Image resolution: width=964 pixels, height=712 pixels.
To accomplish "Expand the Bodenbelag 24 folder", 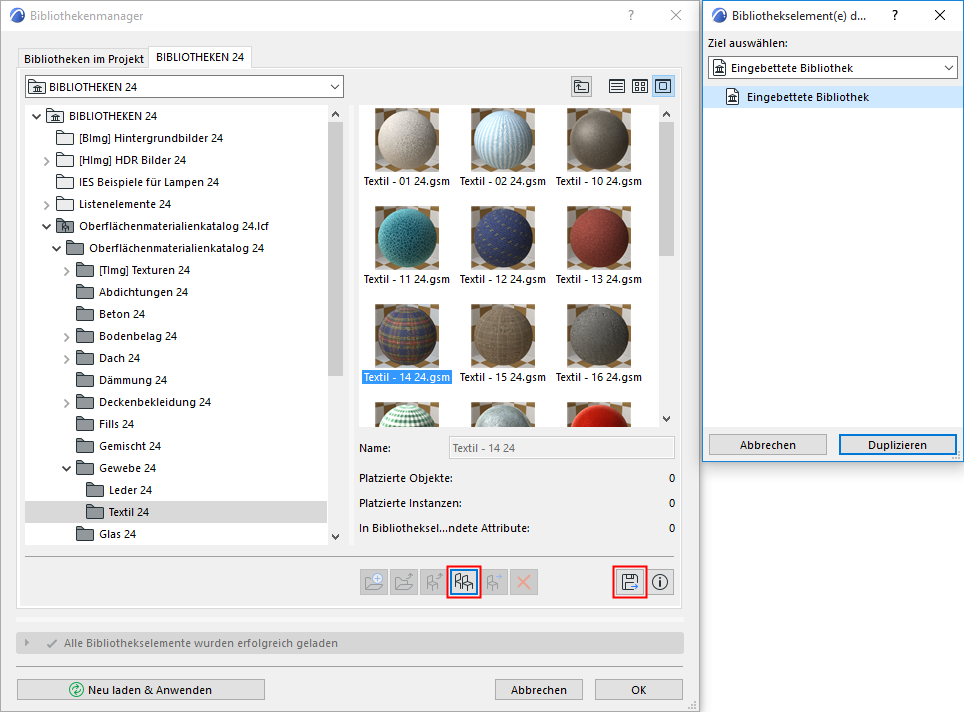I will click(x=66, y=337).
